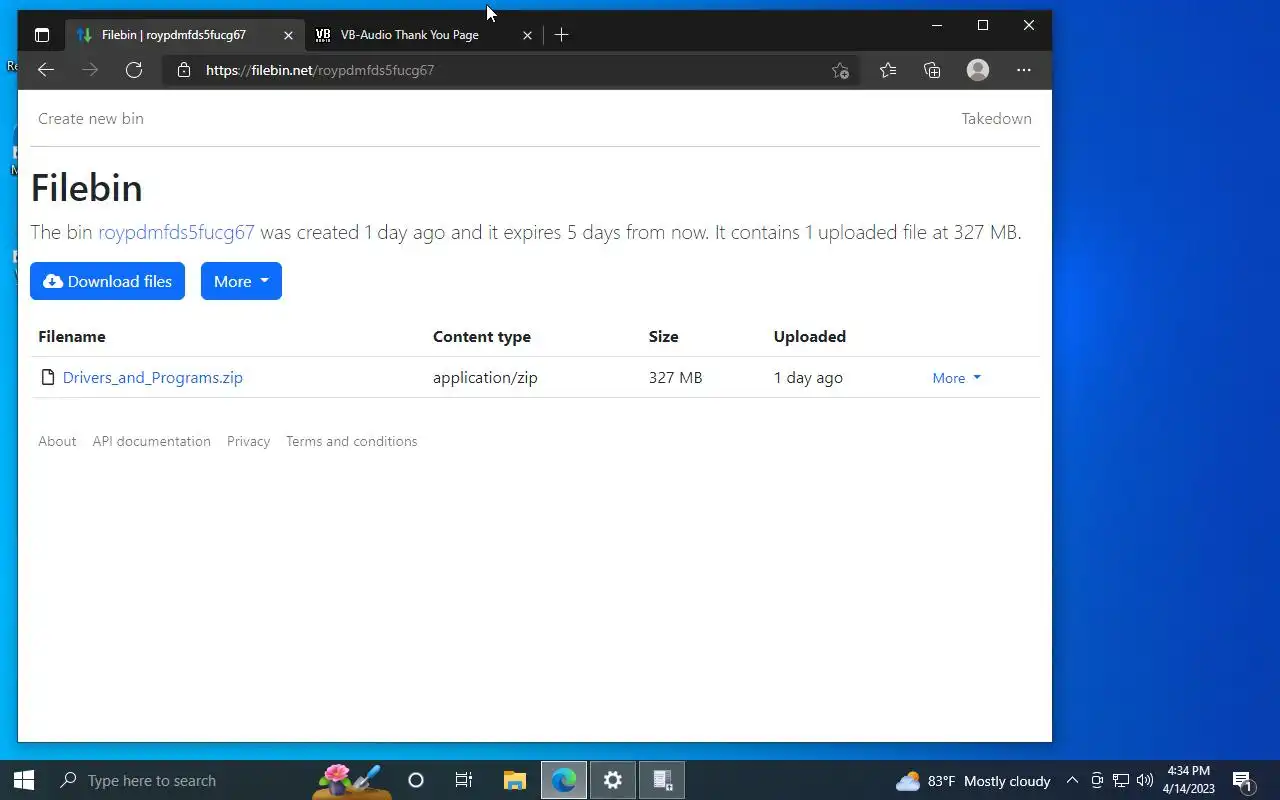
Task: Open the network tray icon
Action: [1121, 780]
